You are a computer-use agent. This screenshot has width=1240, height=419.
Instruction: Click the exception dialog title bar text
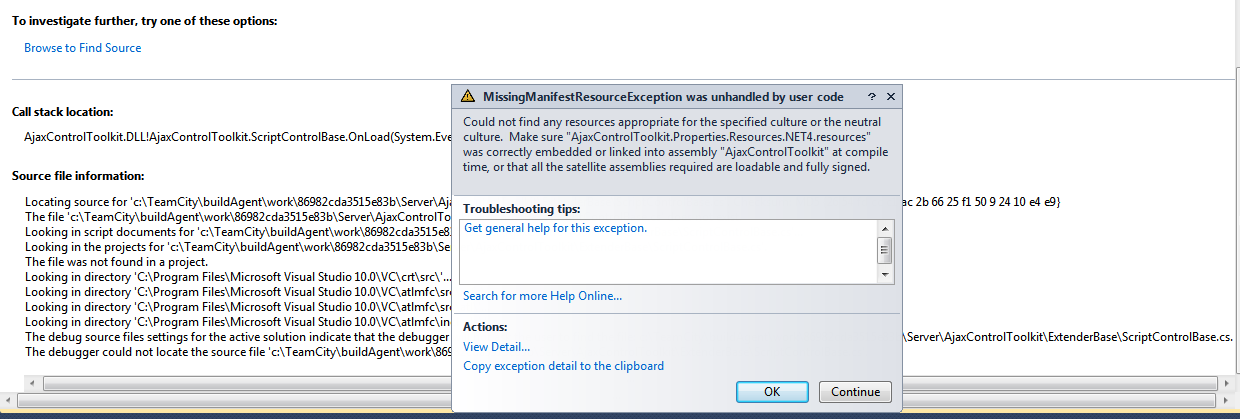(x=663, y=97)
